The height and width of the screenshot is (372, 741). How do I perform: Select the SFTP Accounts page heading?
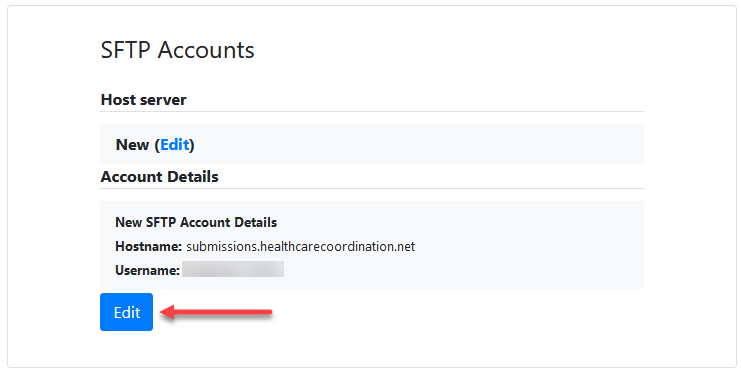[x=178, y=50]
